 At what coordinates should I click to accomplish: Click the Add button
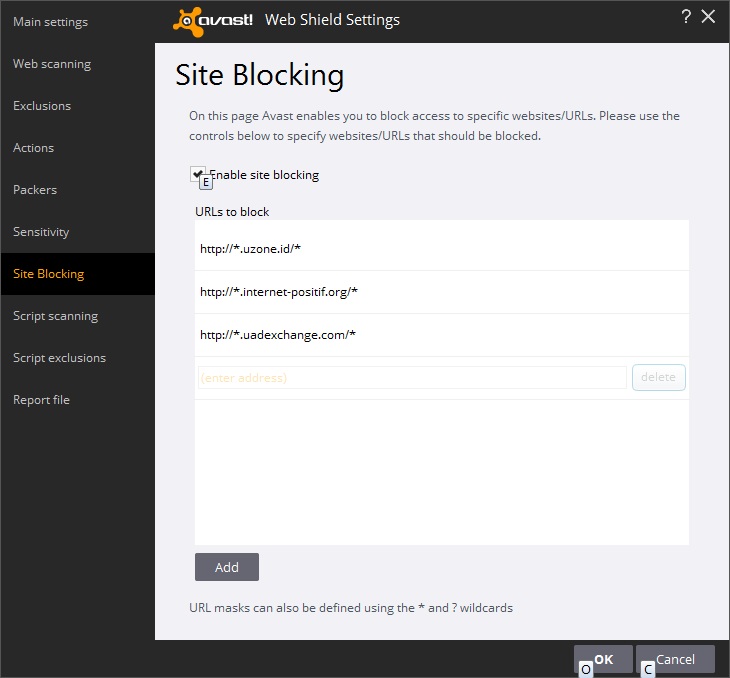[x=227, y=567]
